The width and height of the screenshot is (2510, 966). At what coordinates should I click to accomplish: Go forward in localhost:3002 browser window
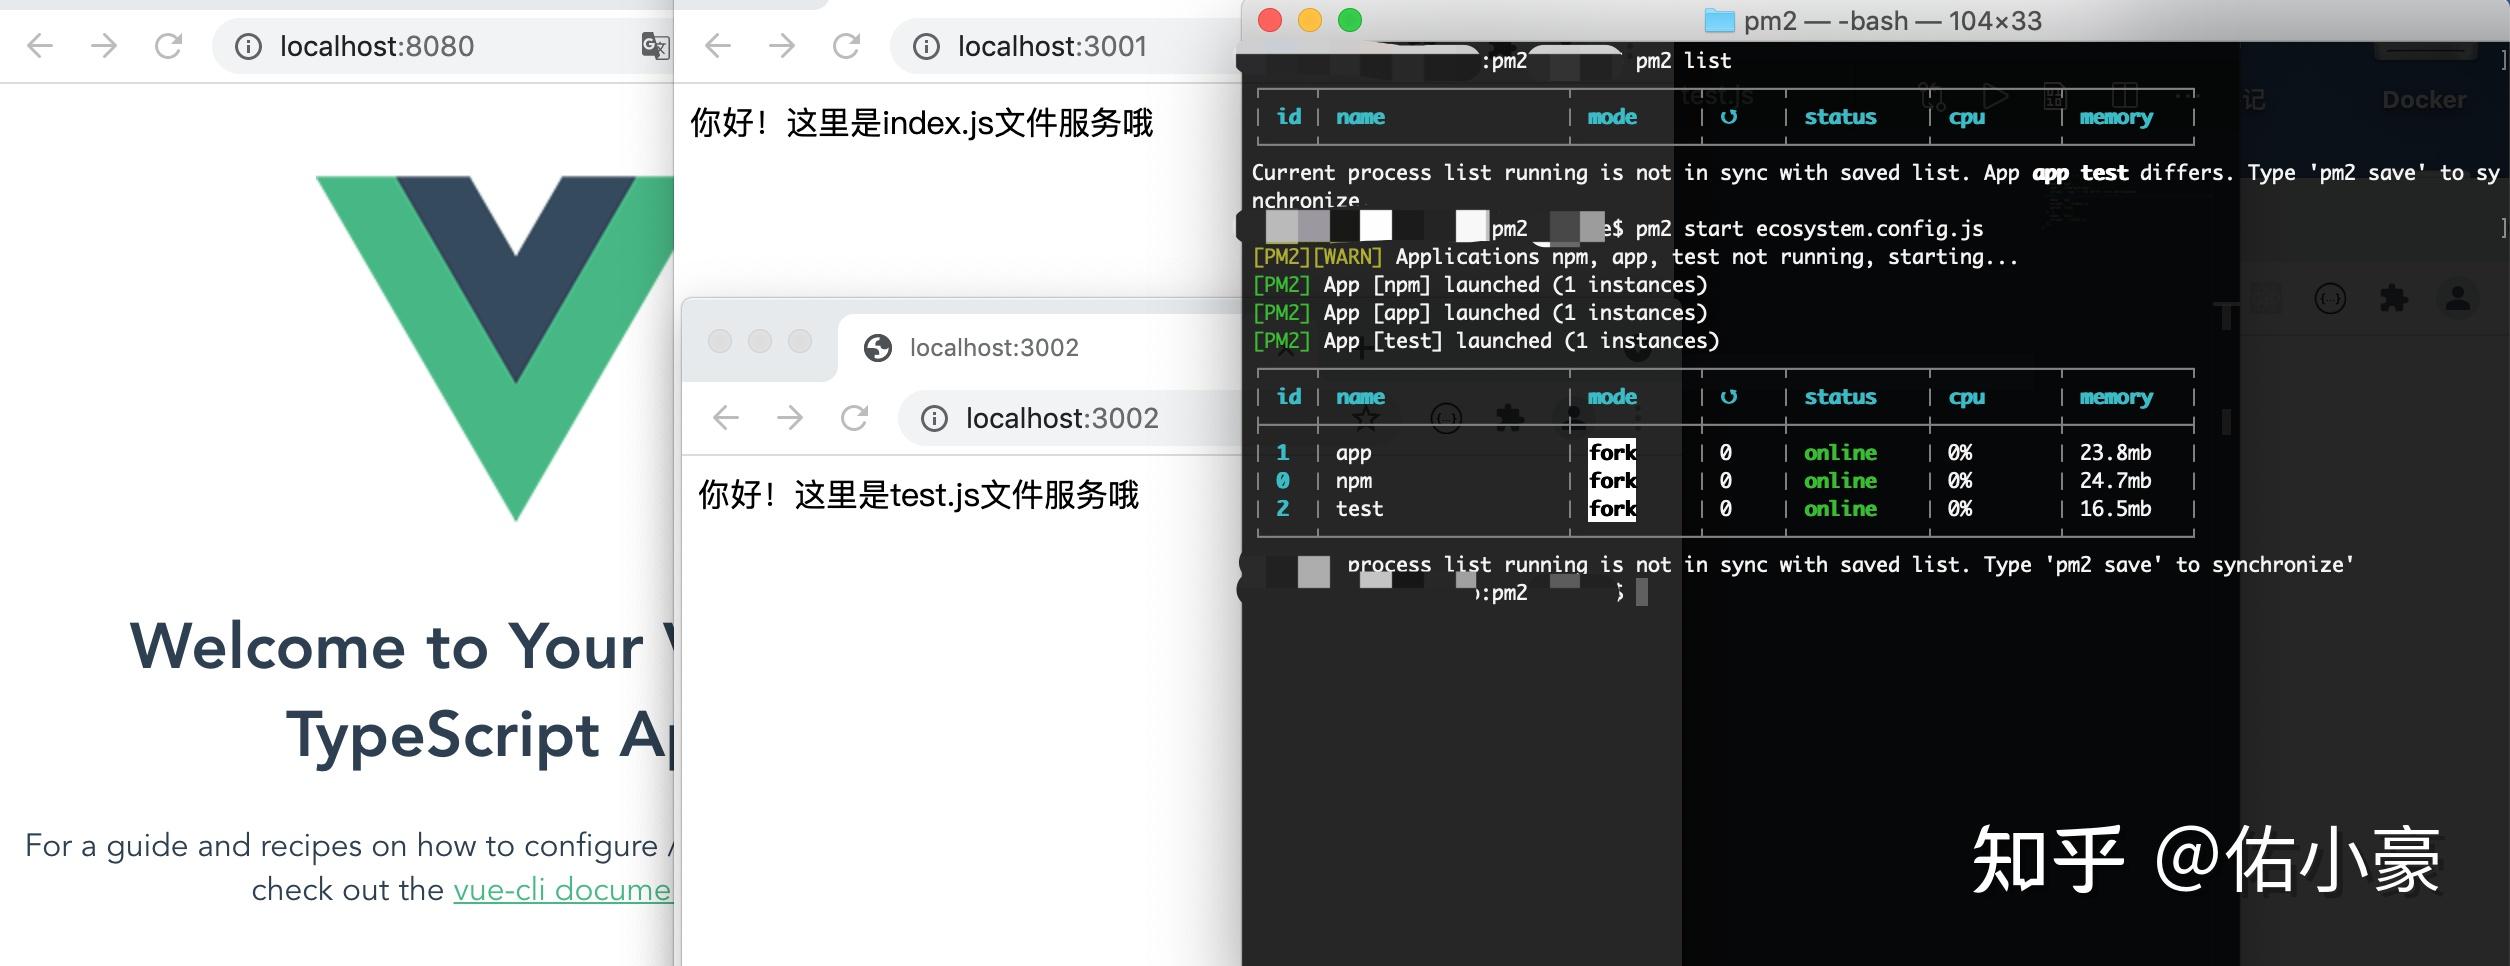coord(790,418)
